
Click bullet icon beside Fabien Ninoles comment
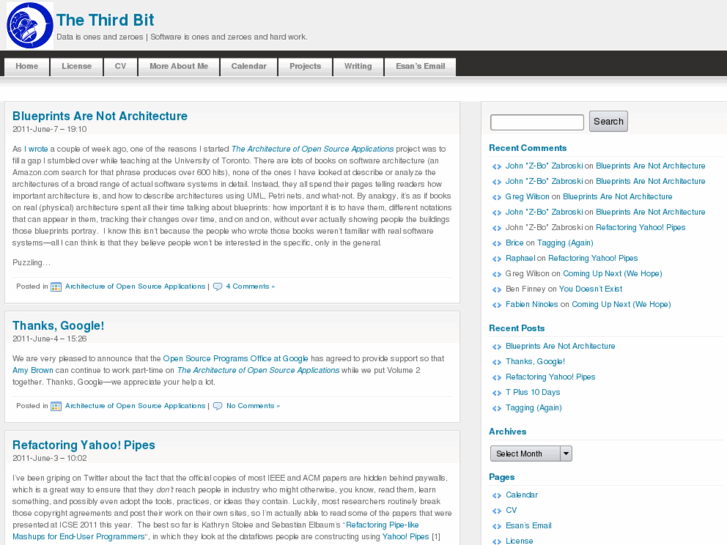[497, 305]
